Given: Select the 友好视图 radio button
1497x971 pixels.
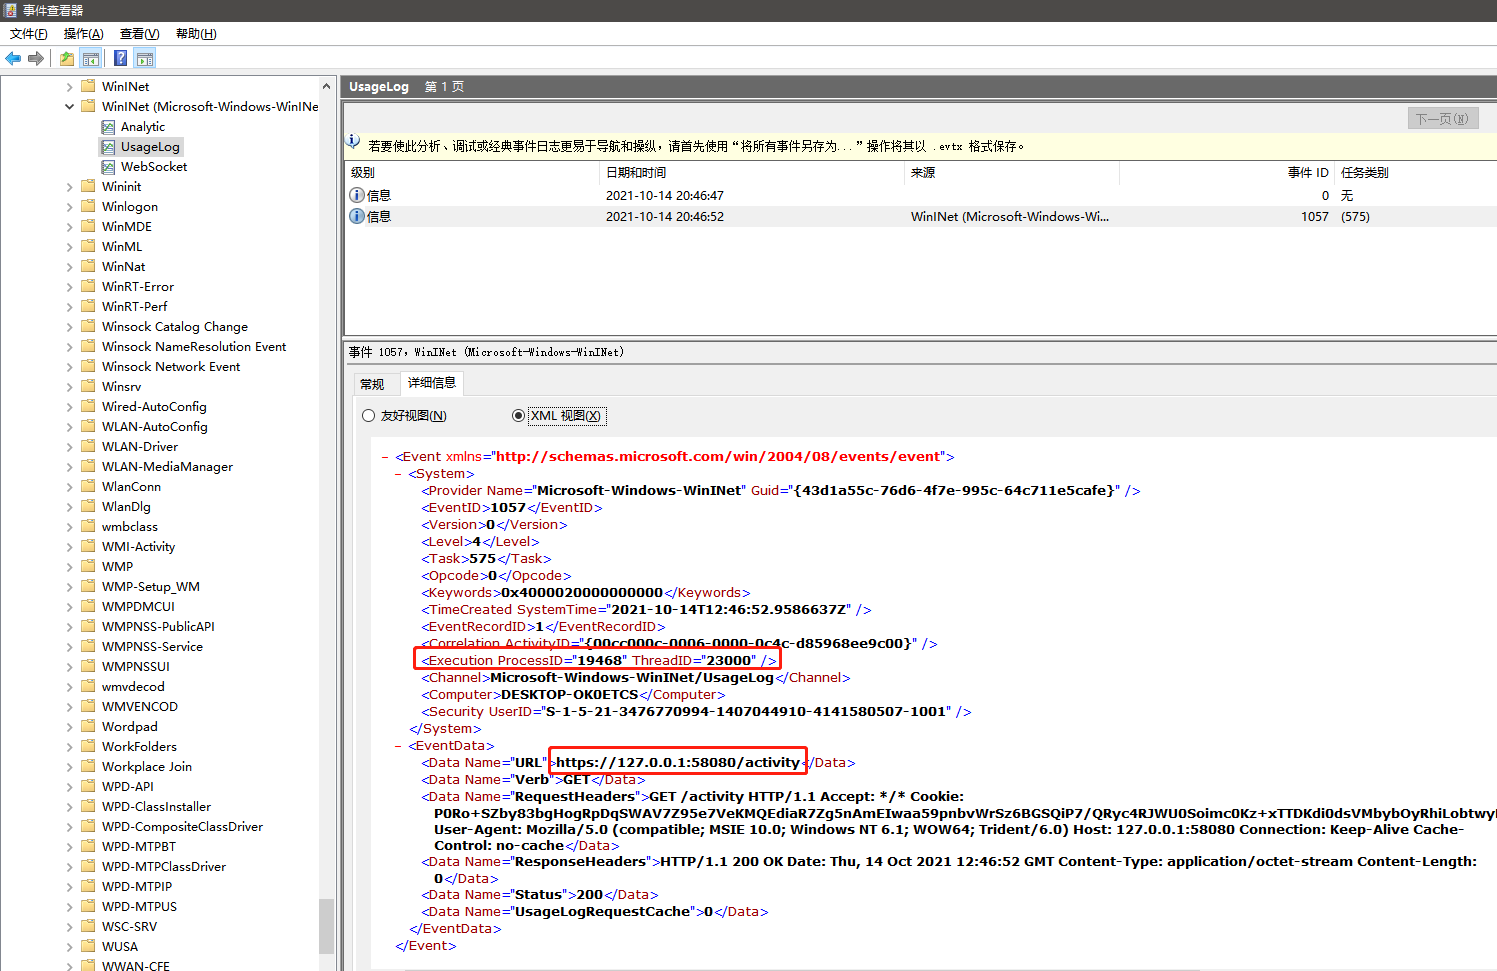Looking at the screenshot, I should [369, 416].
